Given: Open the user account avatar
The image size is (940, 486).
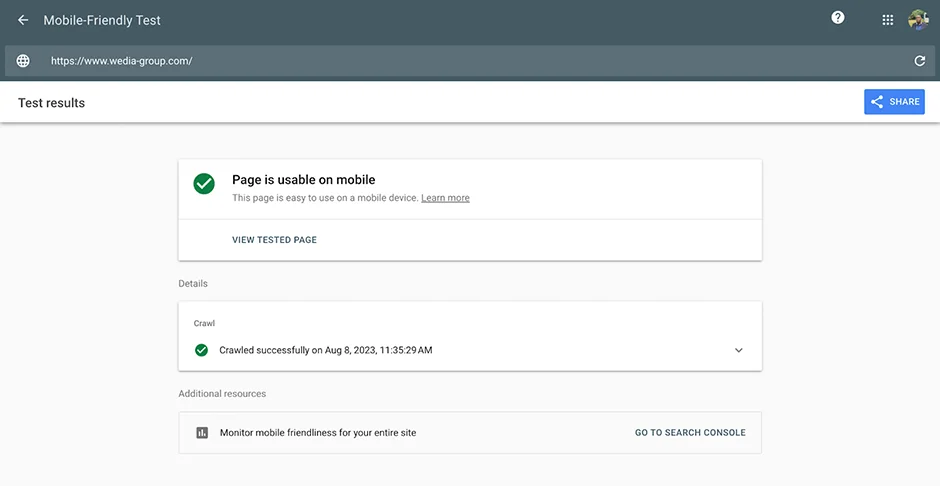Looking at the screenshot, I should click(918, 19).
